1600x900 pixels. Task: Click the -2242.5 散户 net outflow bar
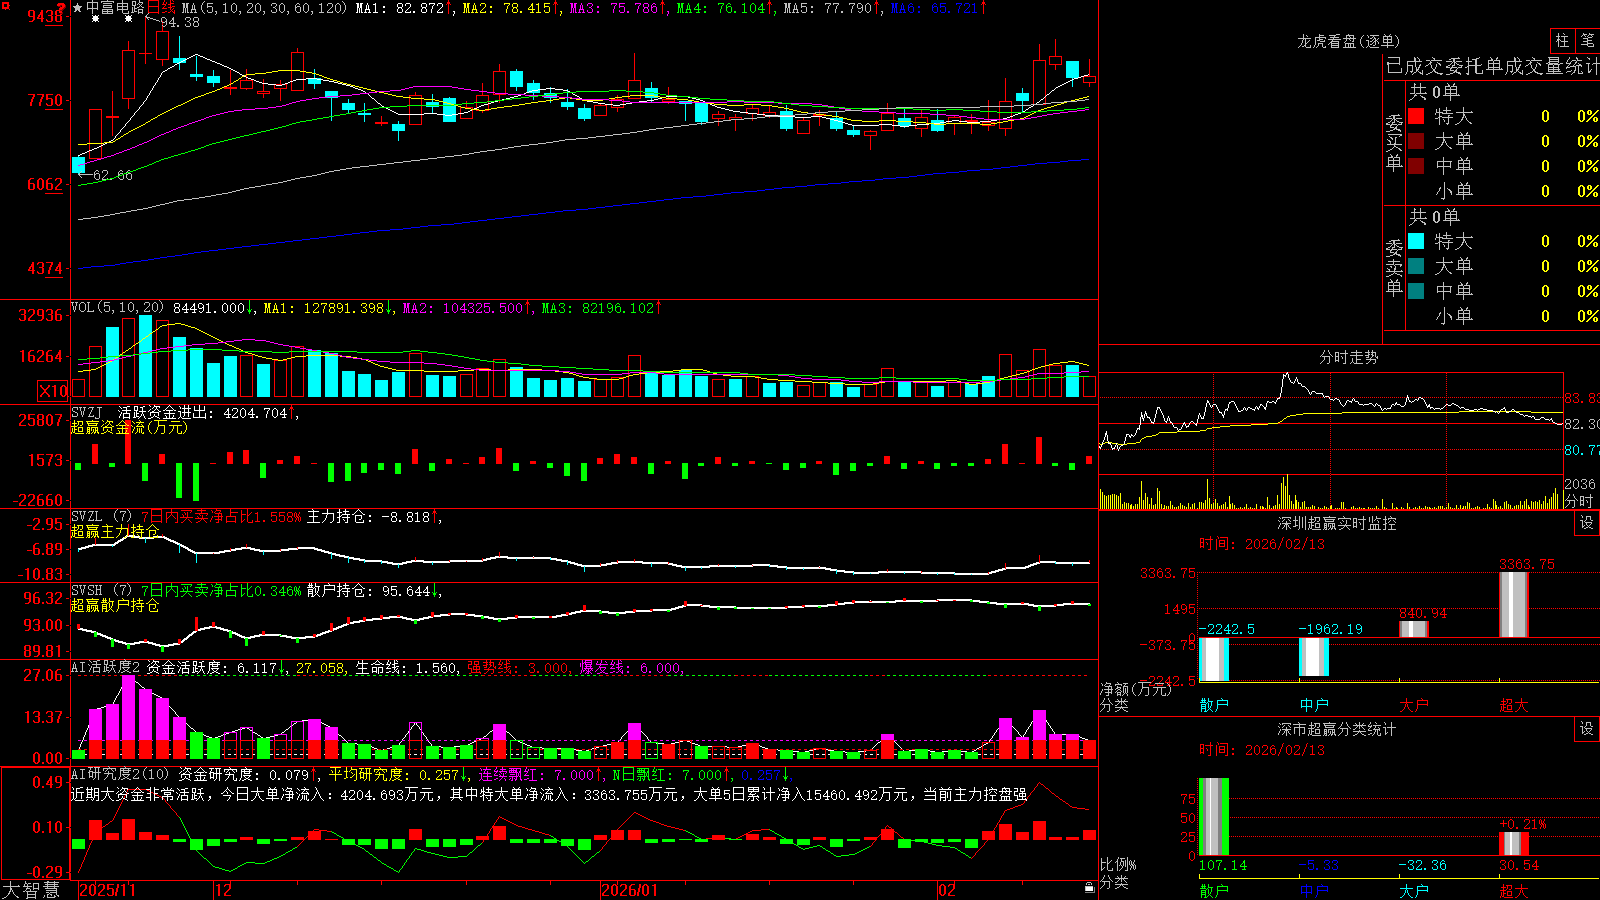(x=1214, y=659)
